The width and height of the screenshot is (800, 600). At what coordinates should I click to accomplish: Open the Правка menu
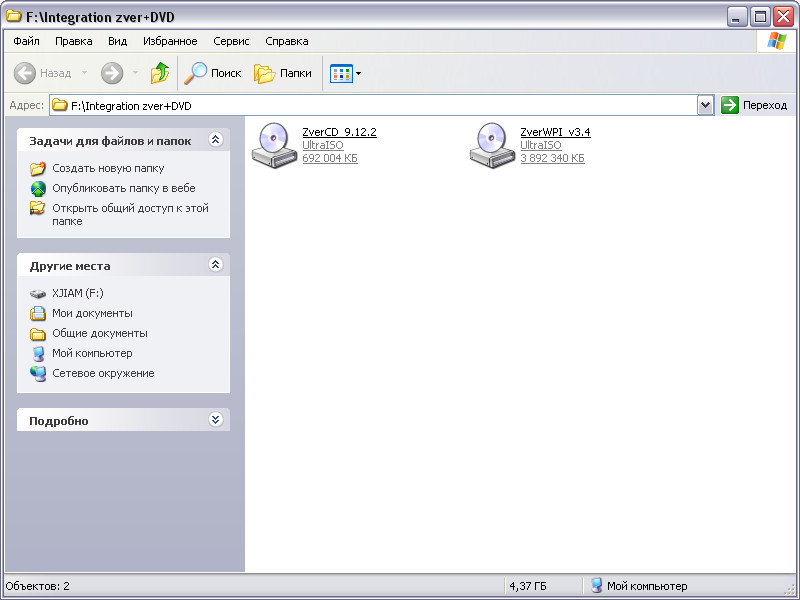(73, 41)
